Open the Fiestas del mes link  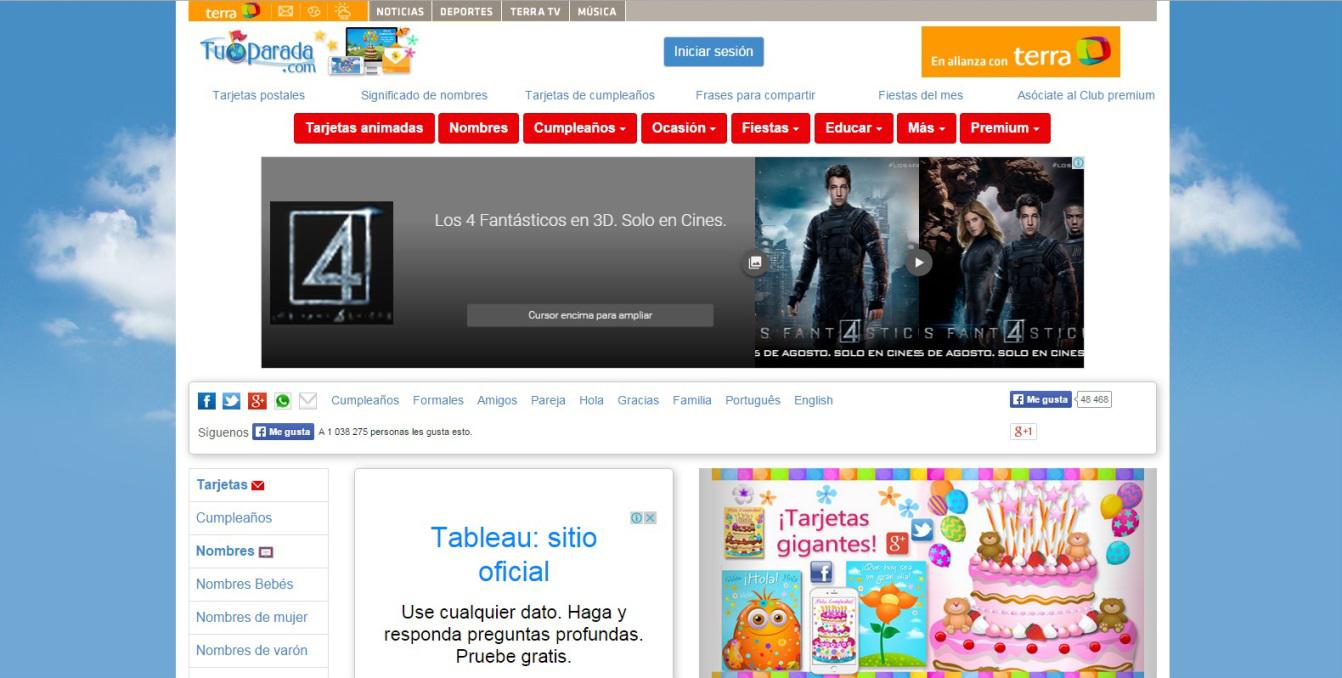pos(921,96)
